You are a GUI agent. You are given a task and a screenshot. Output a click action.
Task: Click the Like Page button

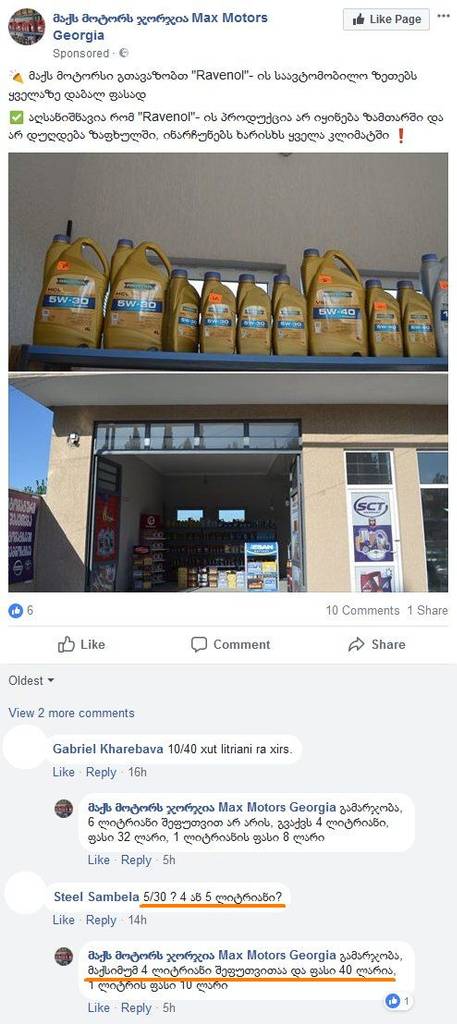point(386,20)
